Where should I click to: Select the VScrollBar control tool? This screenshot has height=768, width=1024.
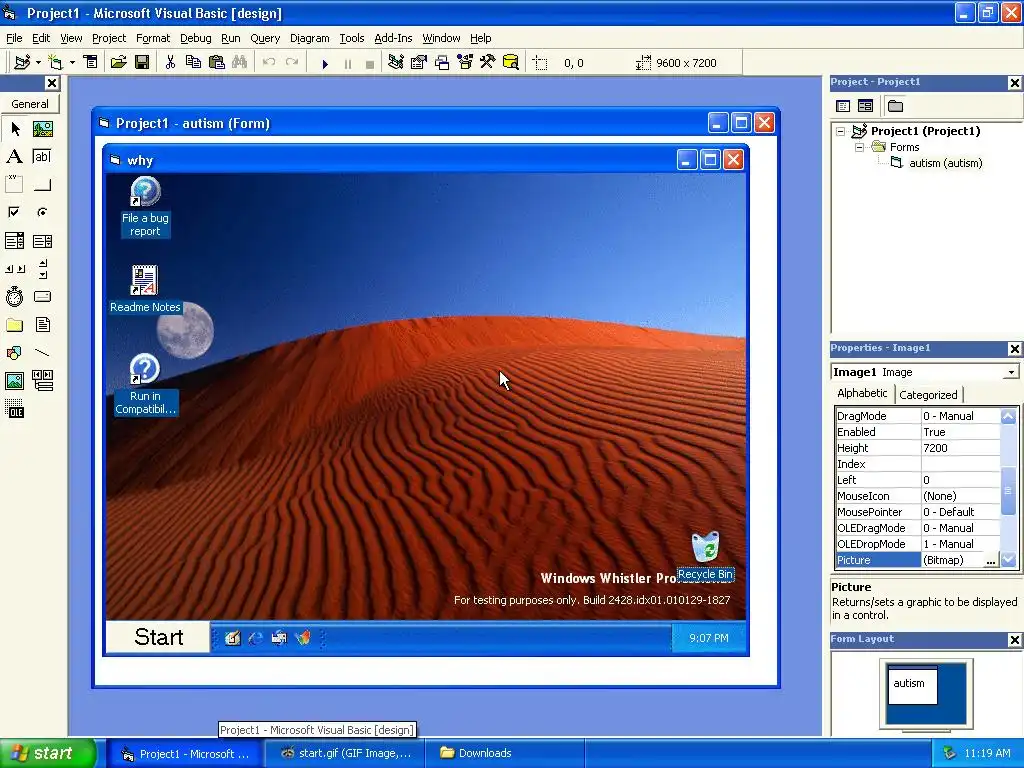42,268
